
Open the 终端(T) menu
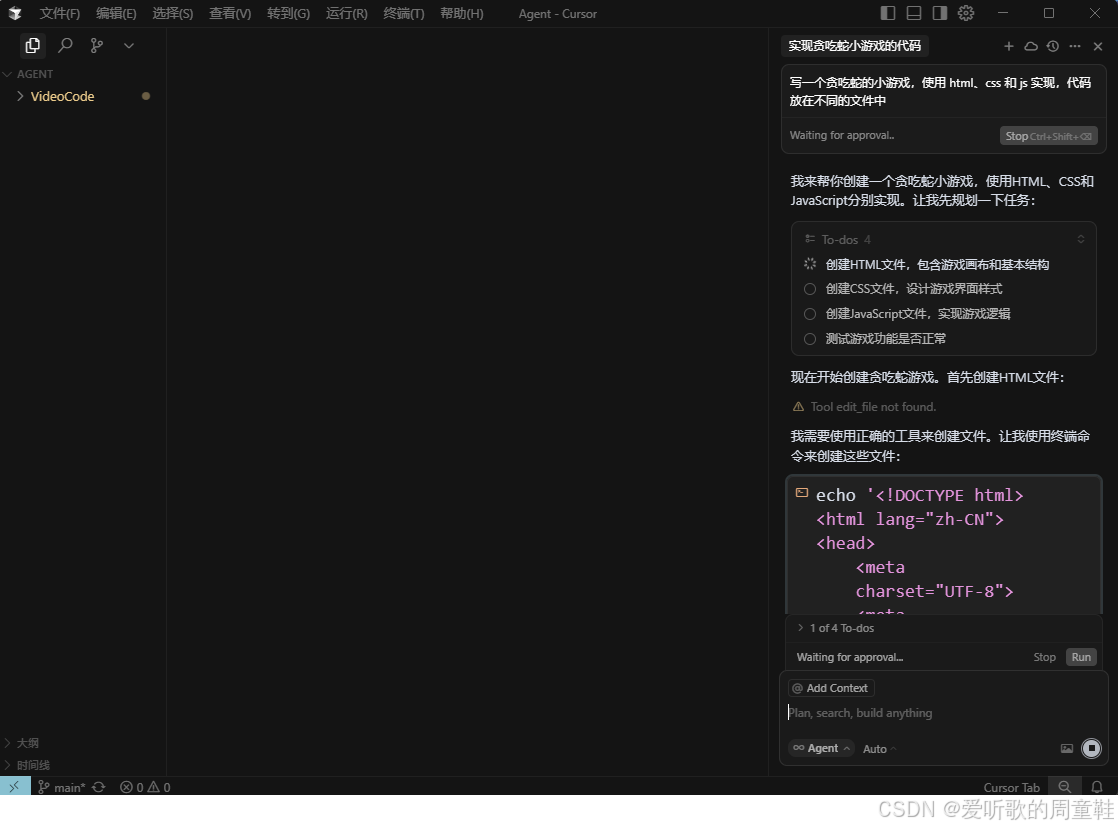pos(404,14)
